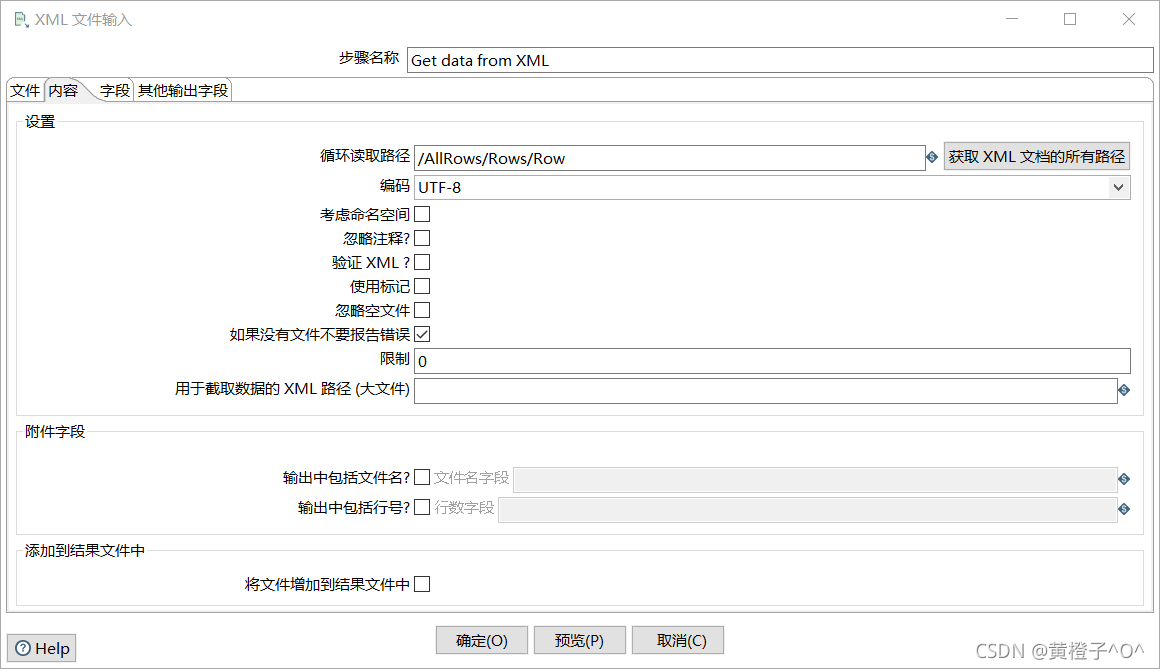Click variable icon next to 文件名字段 field
Viewport: 1160px width, 669px height.
click(1124, 480)
